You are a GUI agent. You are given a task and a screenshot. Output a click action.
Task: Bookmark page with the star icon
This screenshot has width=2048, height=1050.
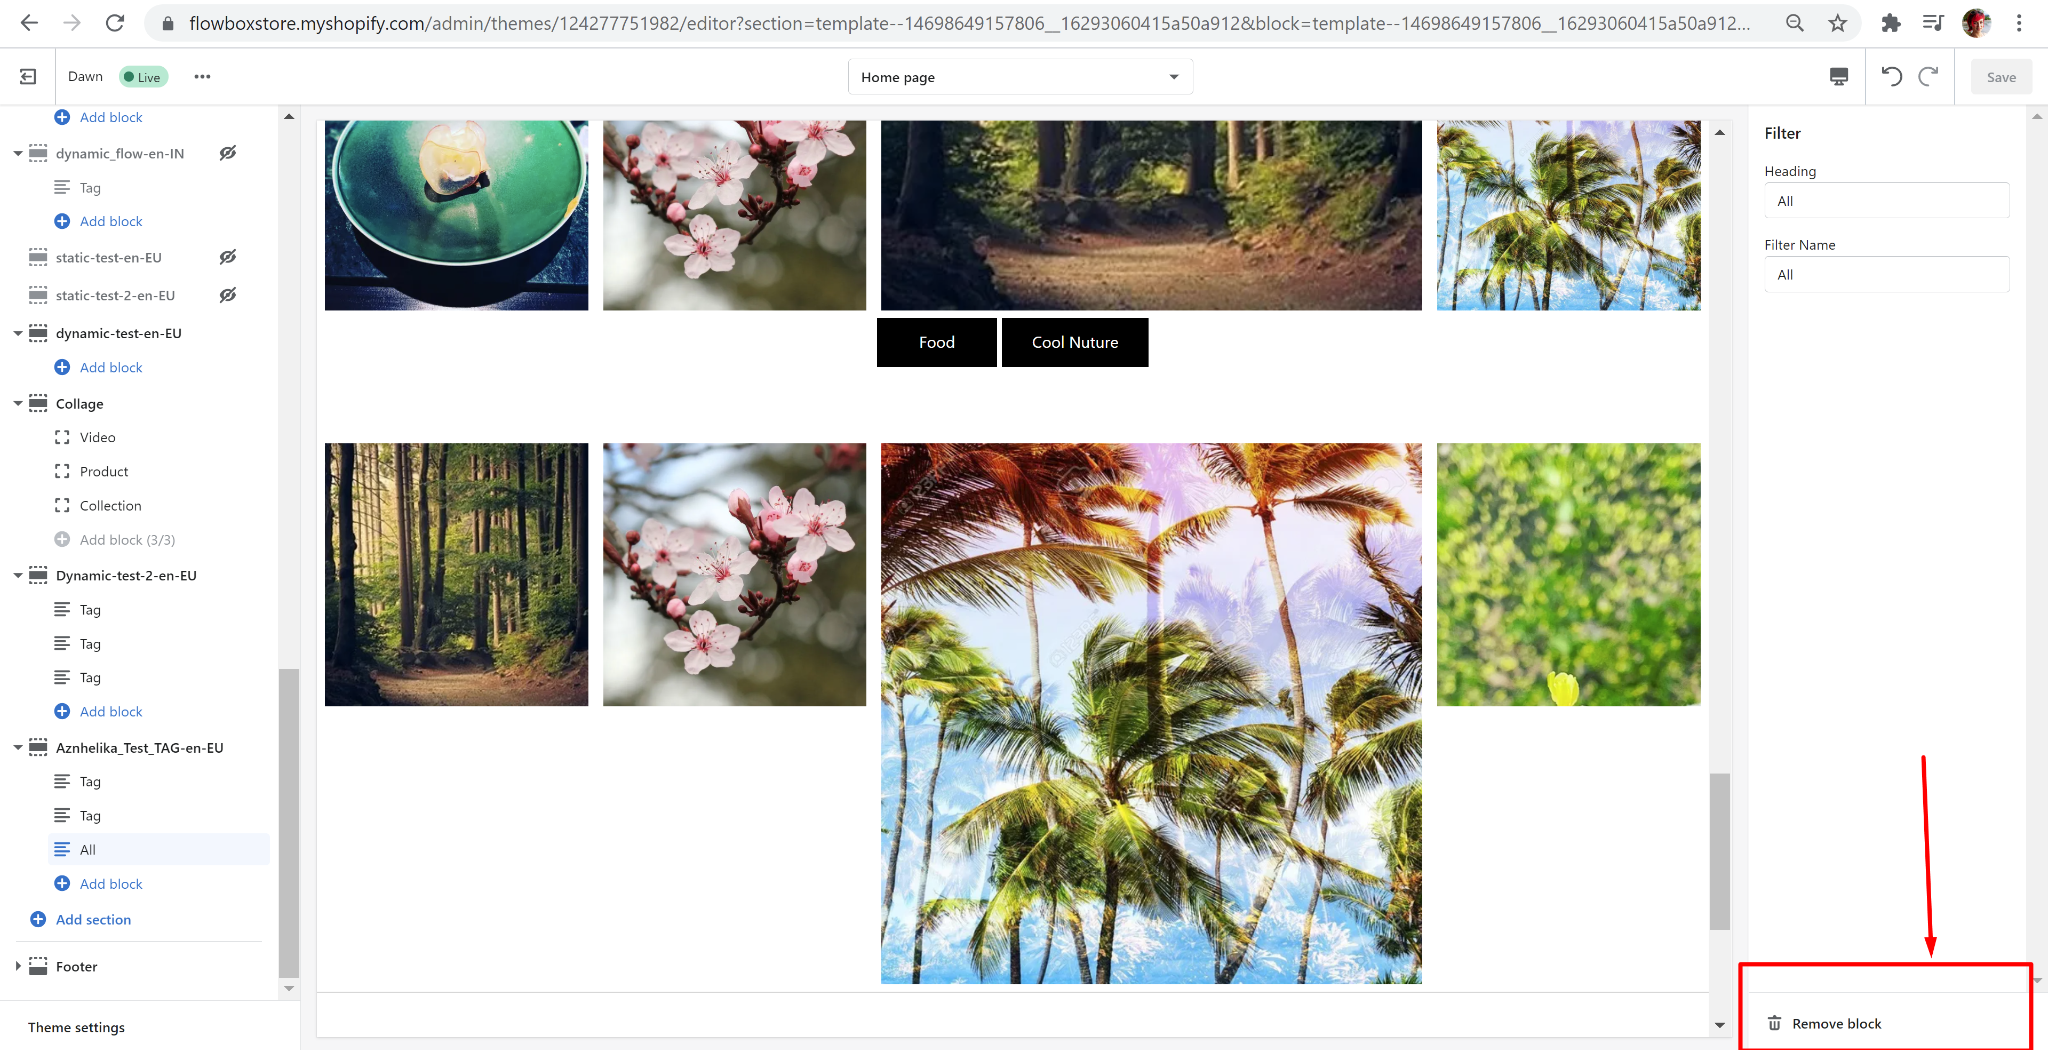1838,23
